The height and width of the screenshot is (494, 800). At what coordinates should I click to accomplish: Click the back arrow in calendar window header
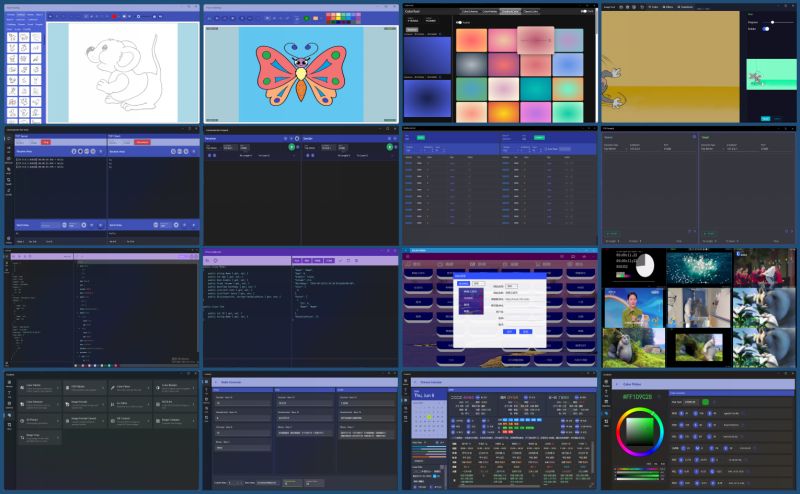tap(415, 382)
